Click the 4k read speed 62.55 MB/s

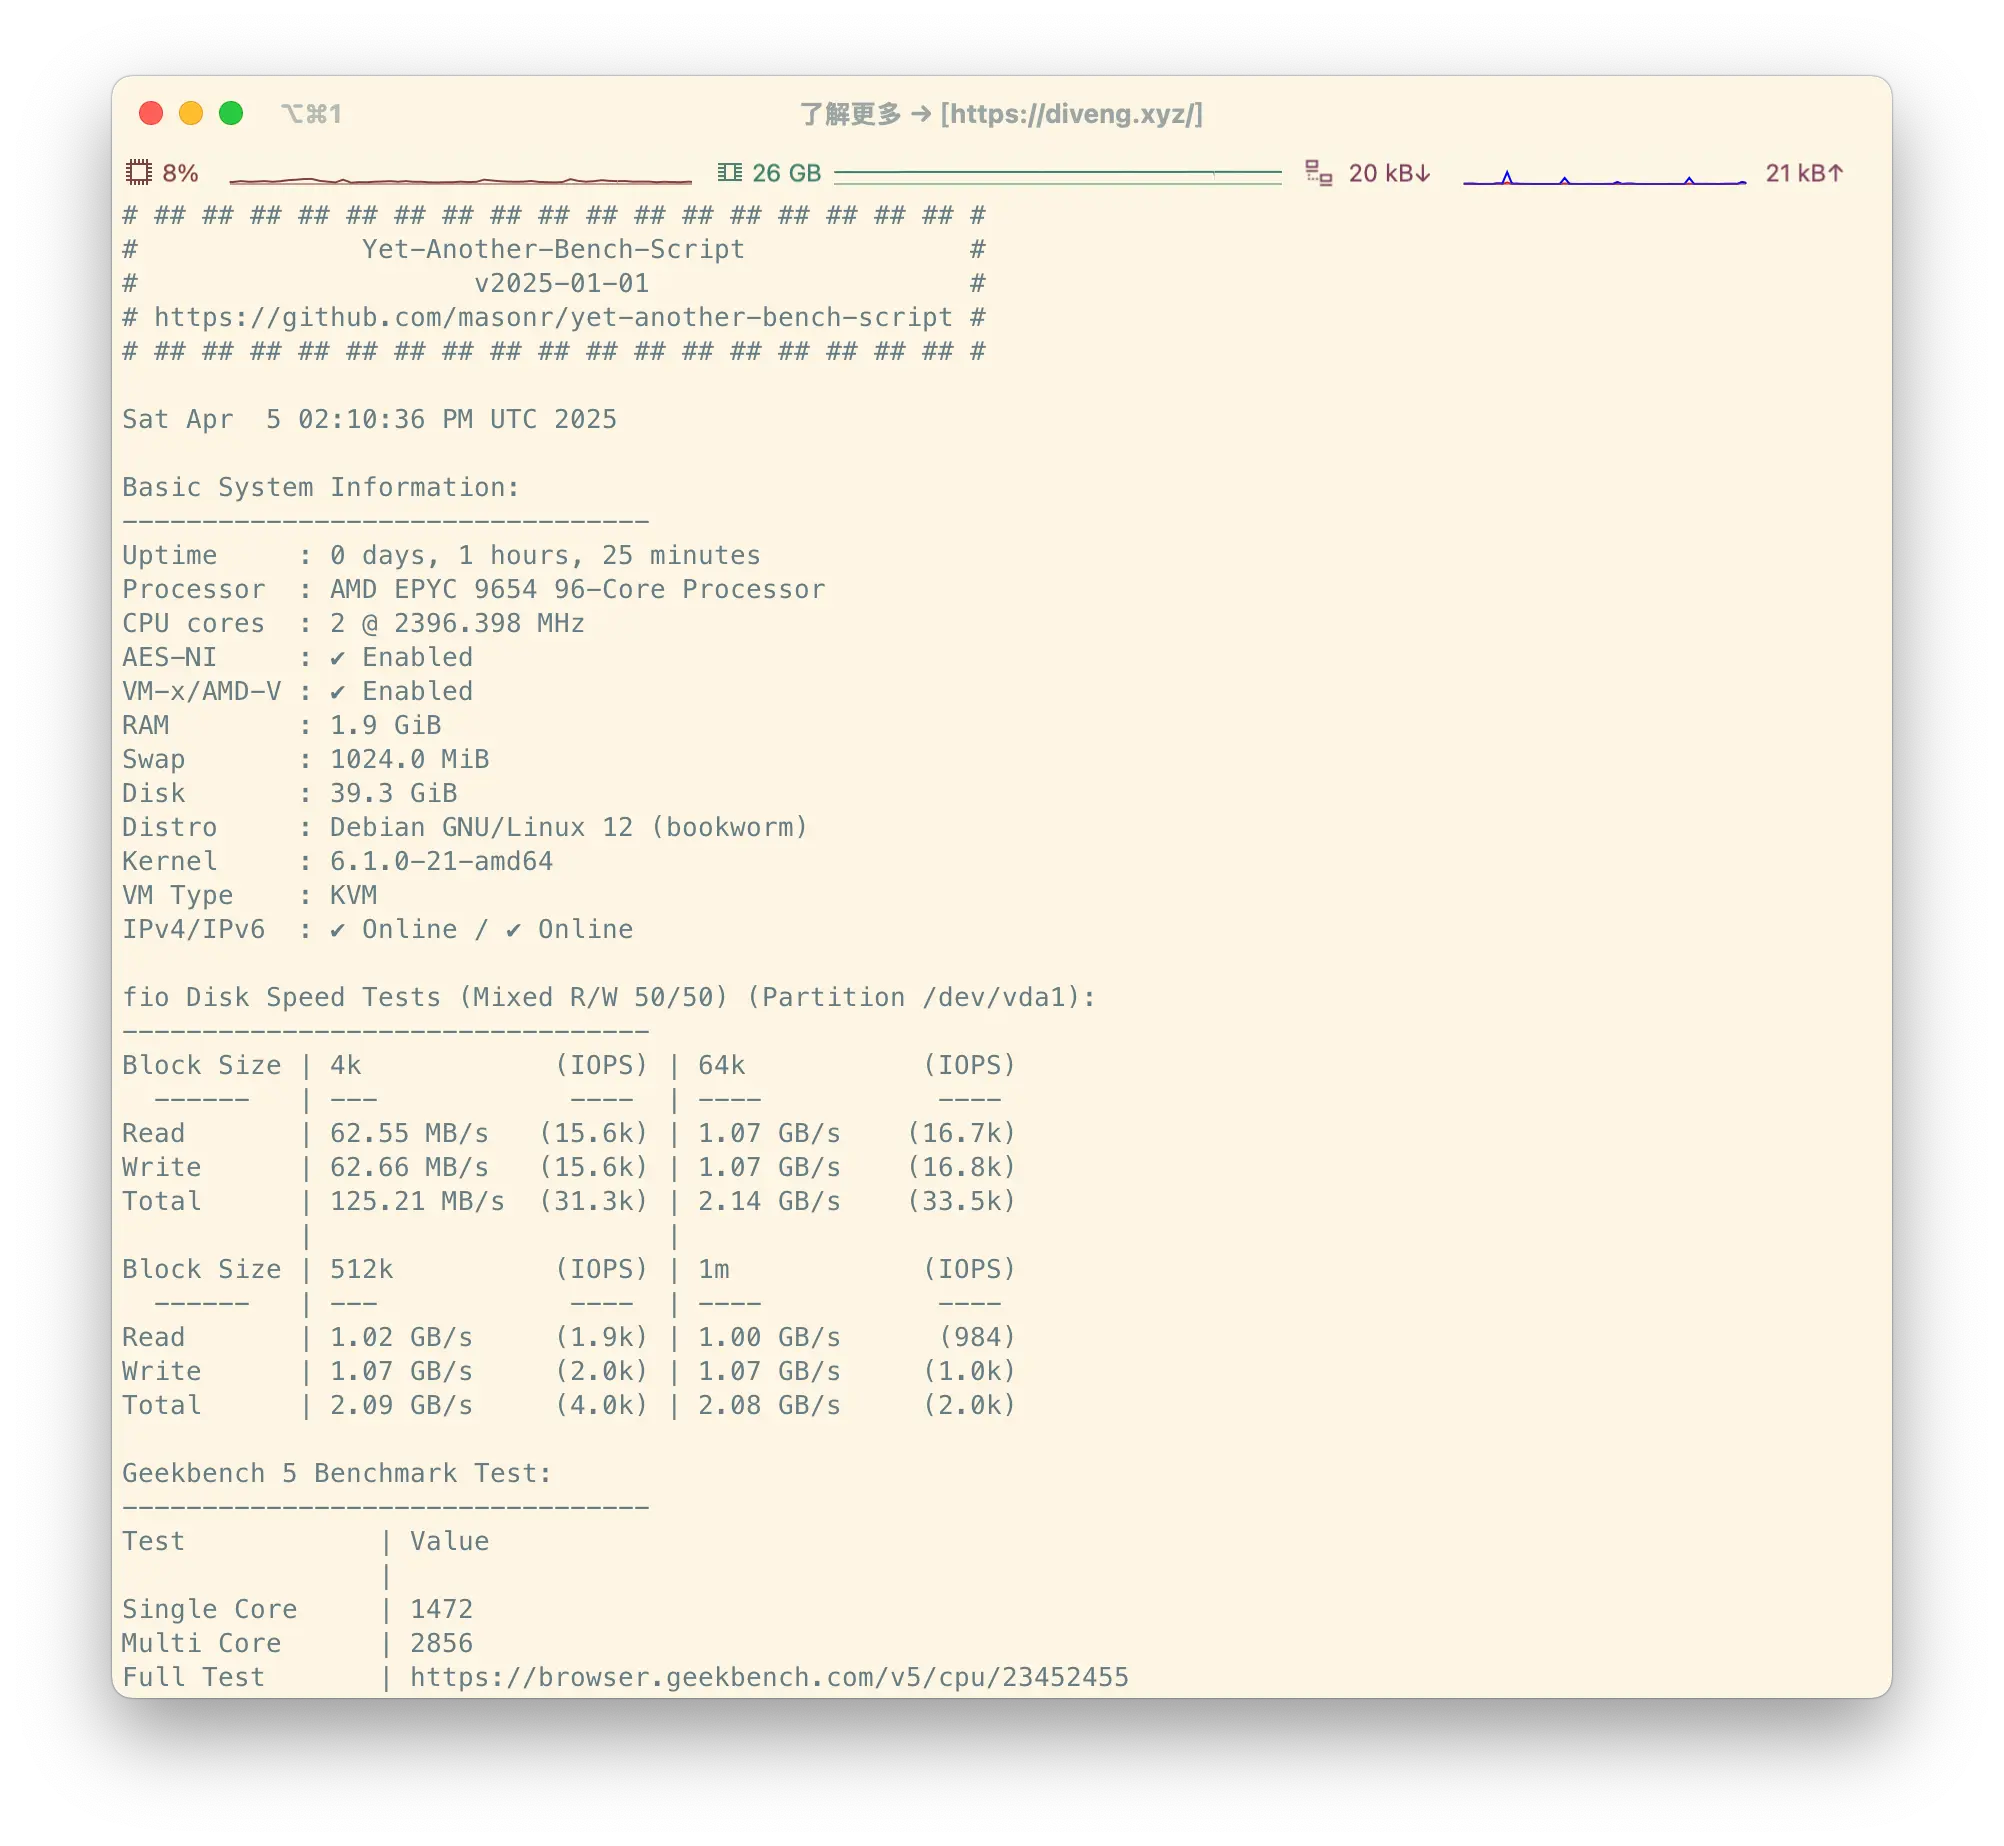click(409, 1133)
